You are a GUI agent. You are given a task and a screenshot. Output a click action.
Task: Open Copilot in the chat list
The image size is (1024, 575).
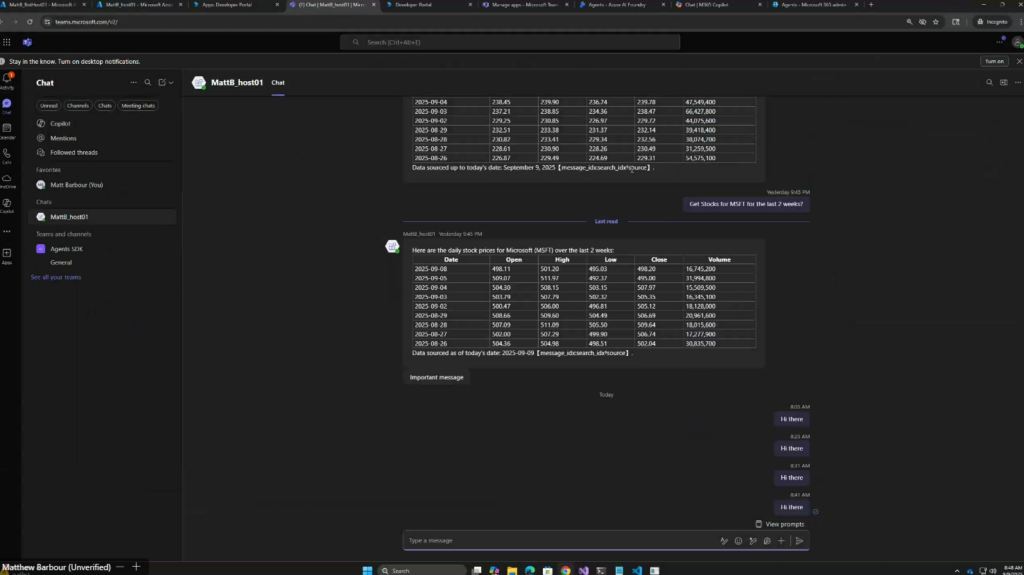[60, 123]
